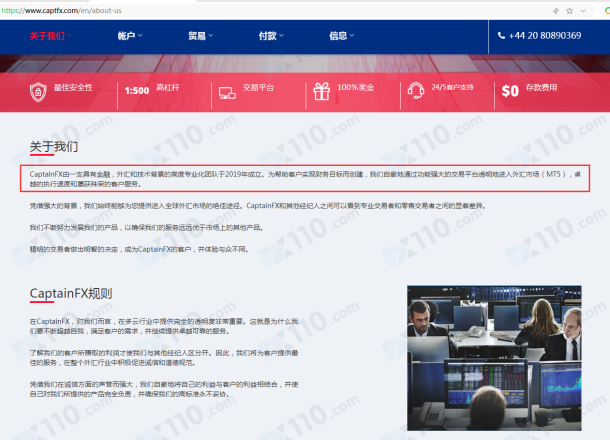Click the phone number +44 20 80890369
The height and width of the screenshot is (440, 610).
[545, 35]
